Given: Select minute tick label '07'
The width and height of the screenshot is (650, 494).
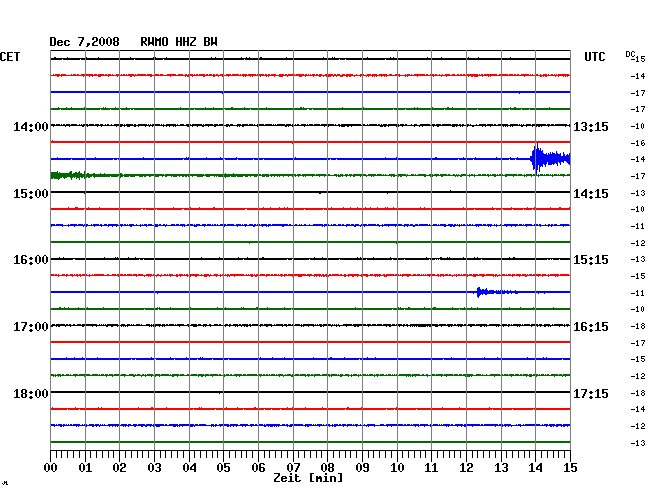Looking at the screenshot, I should pyautogui.click(x=293, y=468).
